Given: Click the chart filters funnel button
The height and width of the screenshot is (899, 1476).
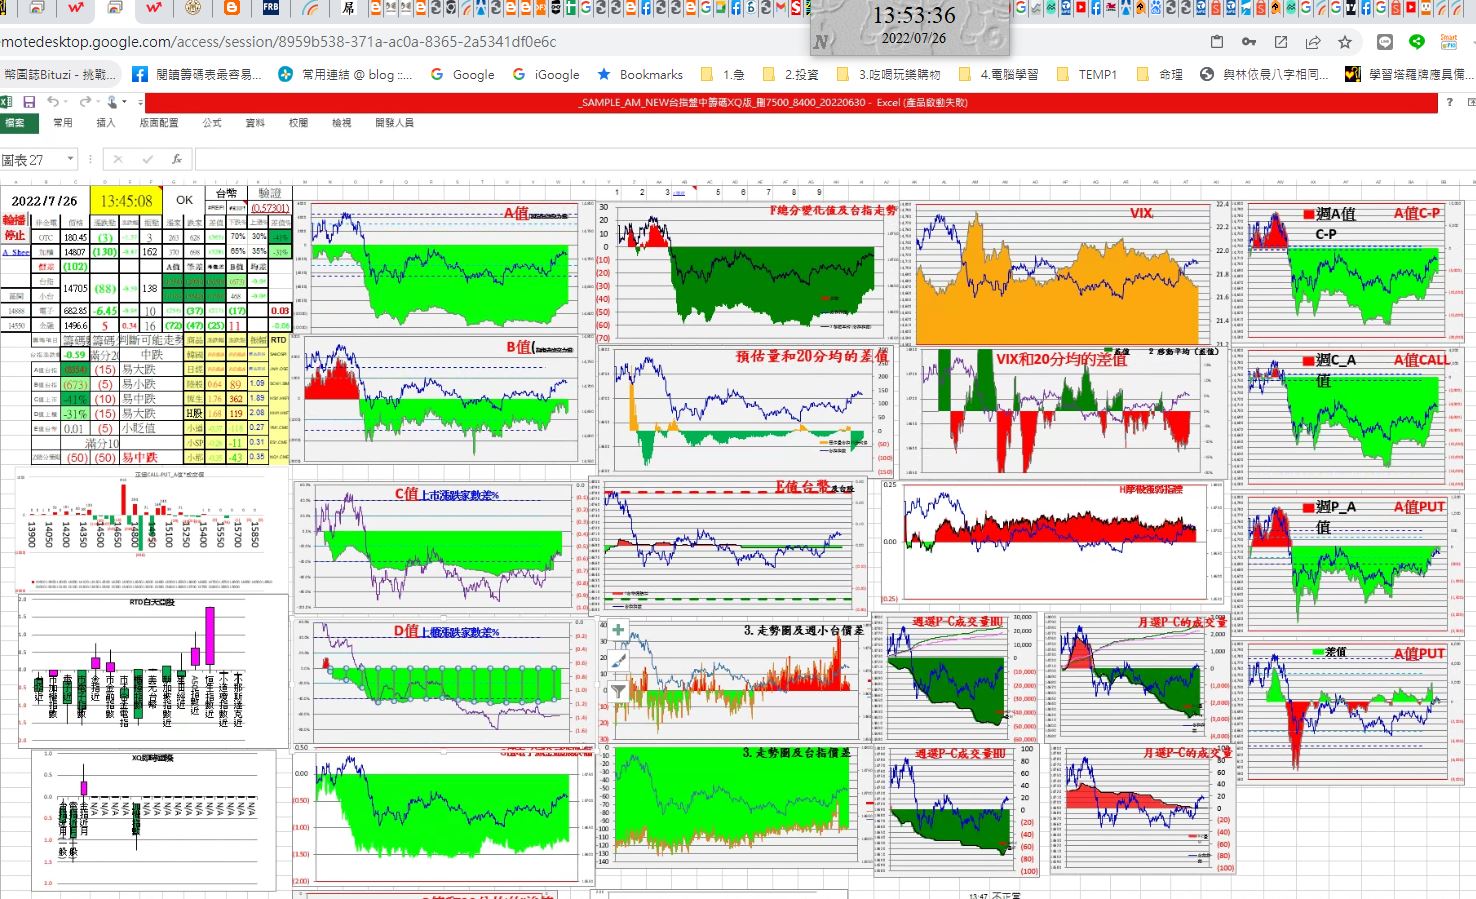Looking at the screenshot, I should pos(619,690).
